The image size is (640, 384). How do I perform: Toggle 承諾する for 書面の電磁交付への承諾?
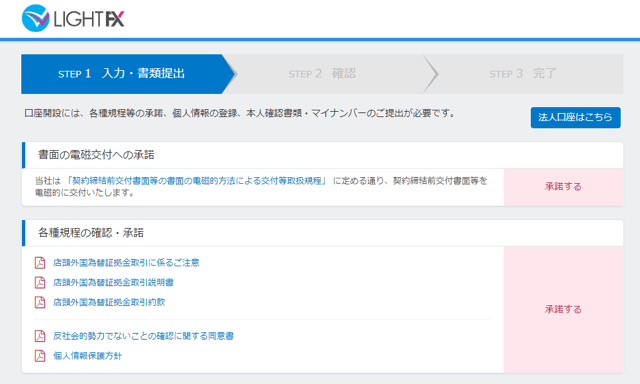click(x=563, y=187)
